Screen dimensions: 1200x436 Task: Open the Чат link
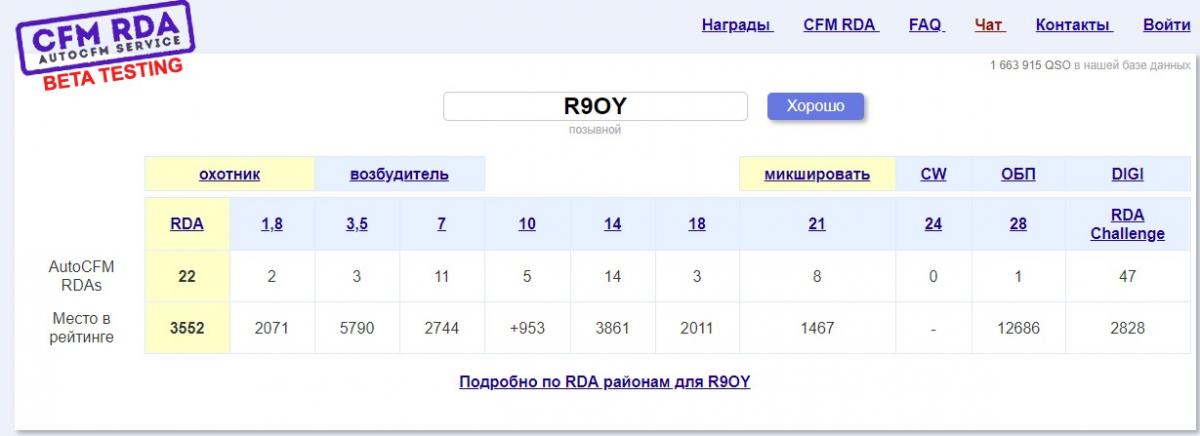989,25
